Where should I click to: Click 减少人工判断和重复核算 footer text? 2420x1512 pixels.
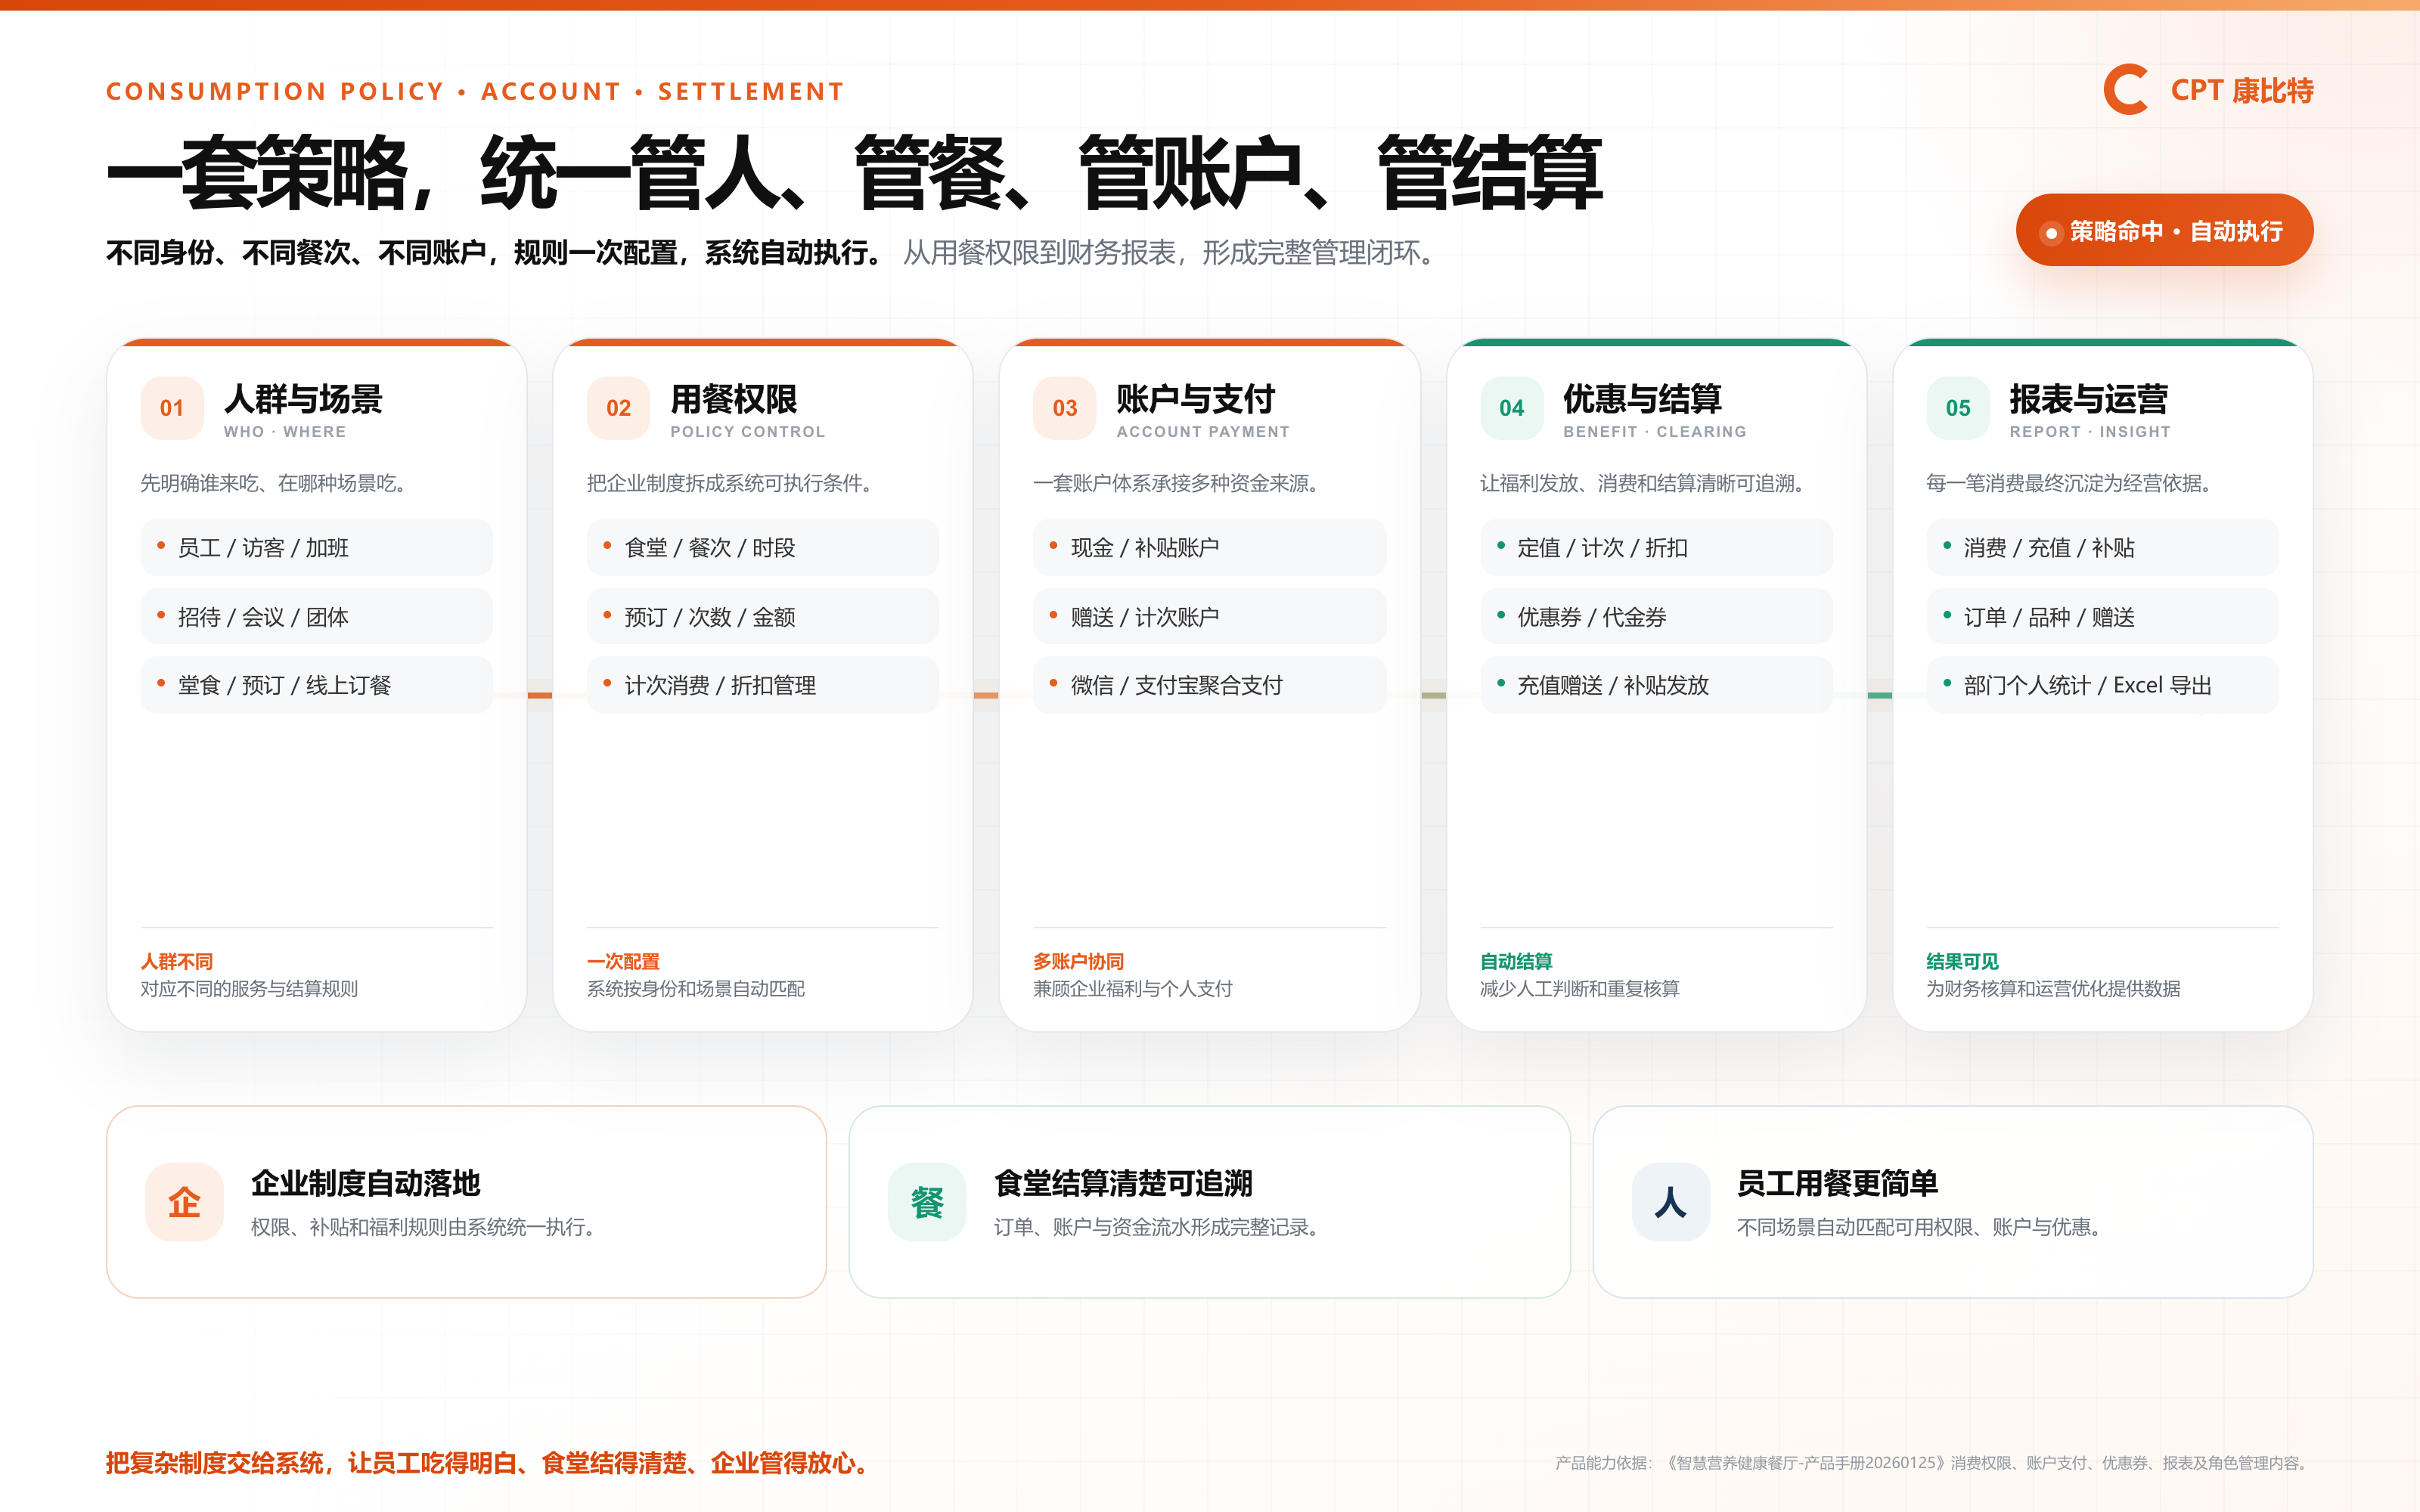tap(1580, 988)
